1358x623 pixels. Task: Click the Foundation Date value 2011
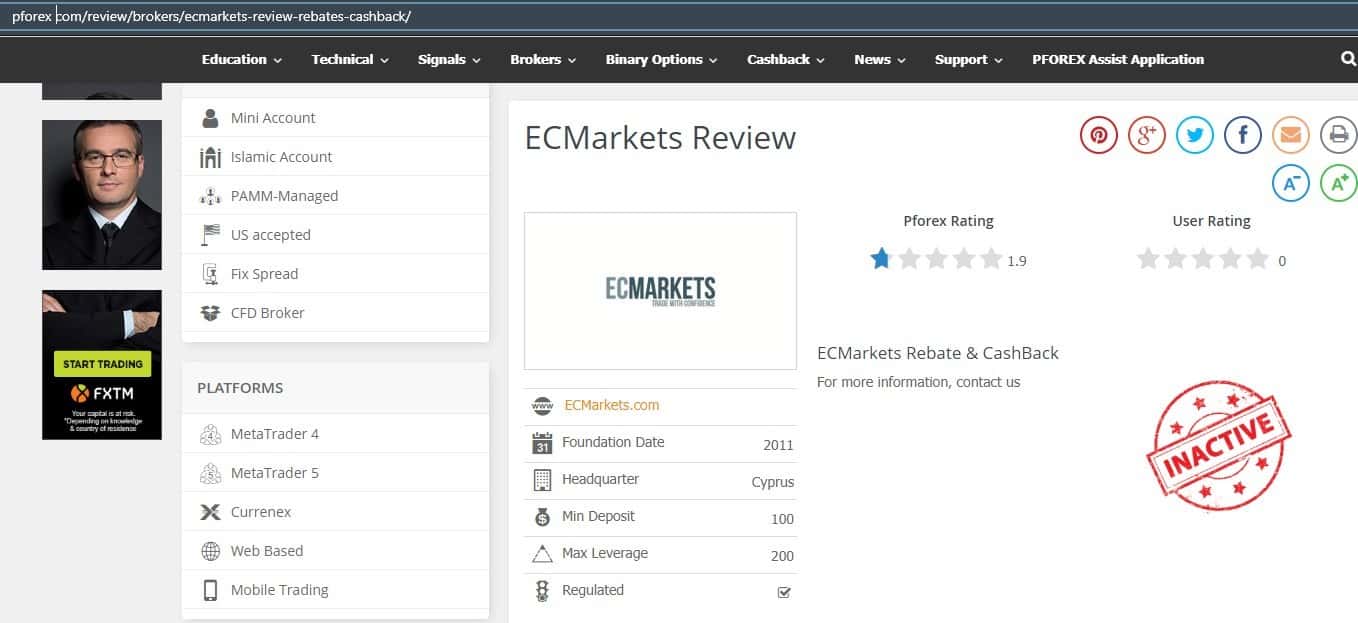point(778,445)
